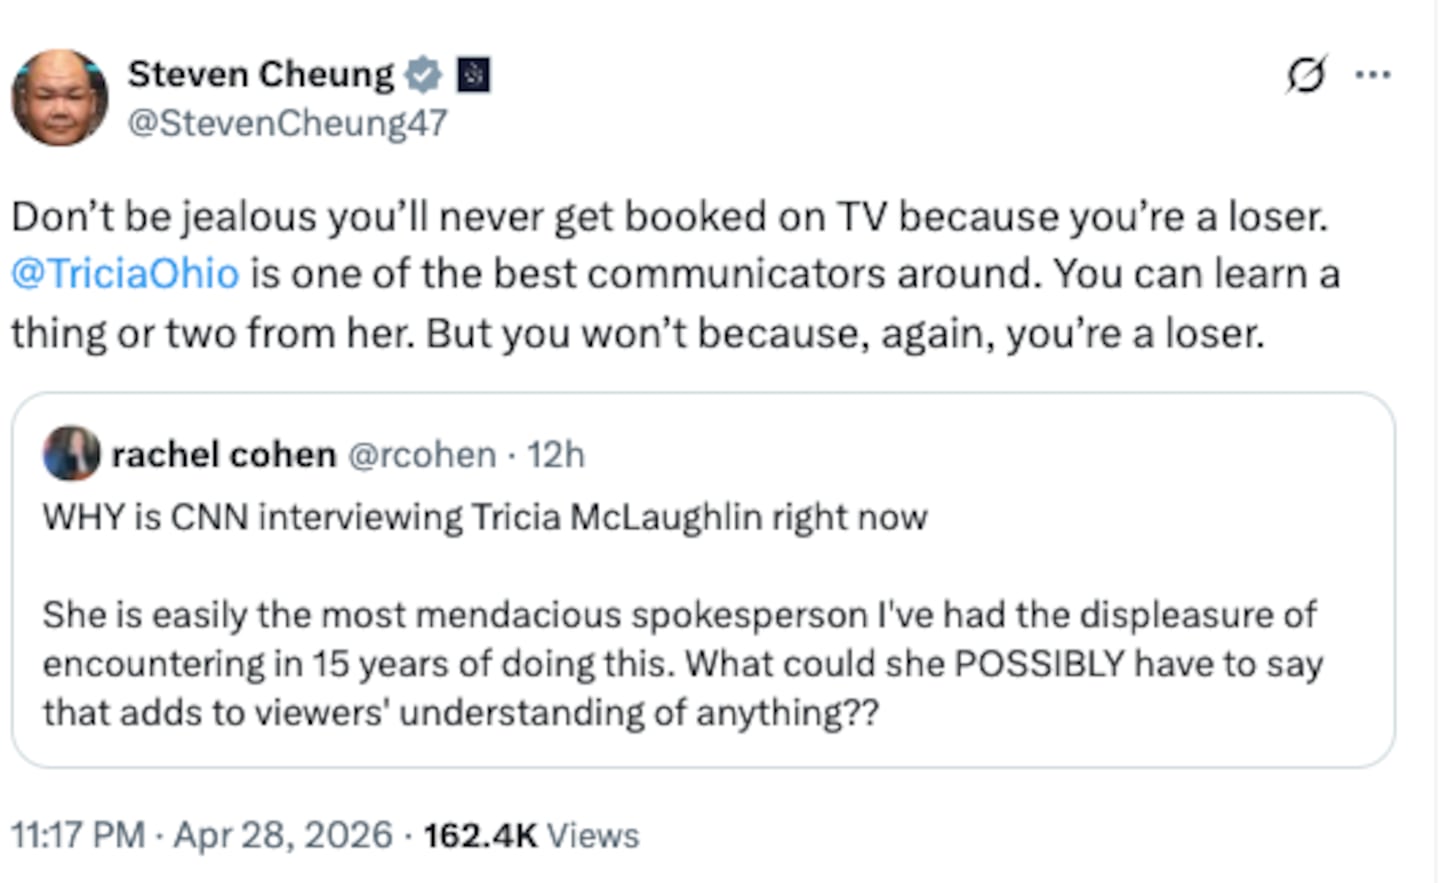The image size is (1440, 883).
Task: Follow the @TriciaOhio mention link
Action: [x=125, y=274]
